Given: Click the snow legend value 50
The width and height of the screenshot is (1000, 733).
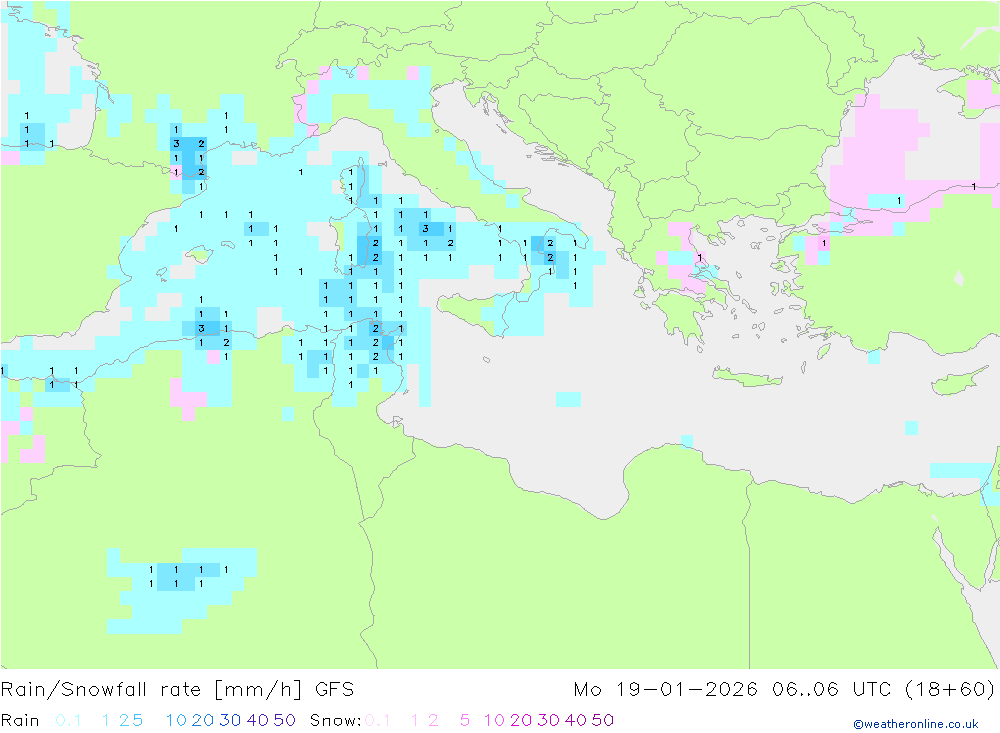Looking at the screenshot, I should (603, 720).
